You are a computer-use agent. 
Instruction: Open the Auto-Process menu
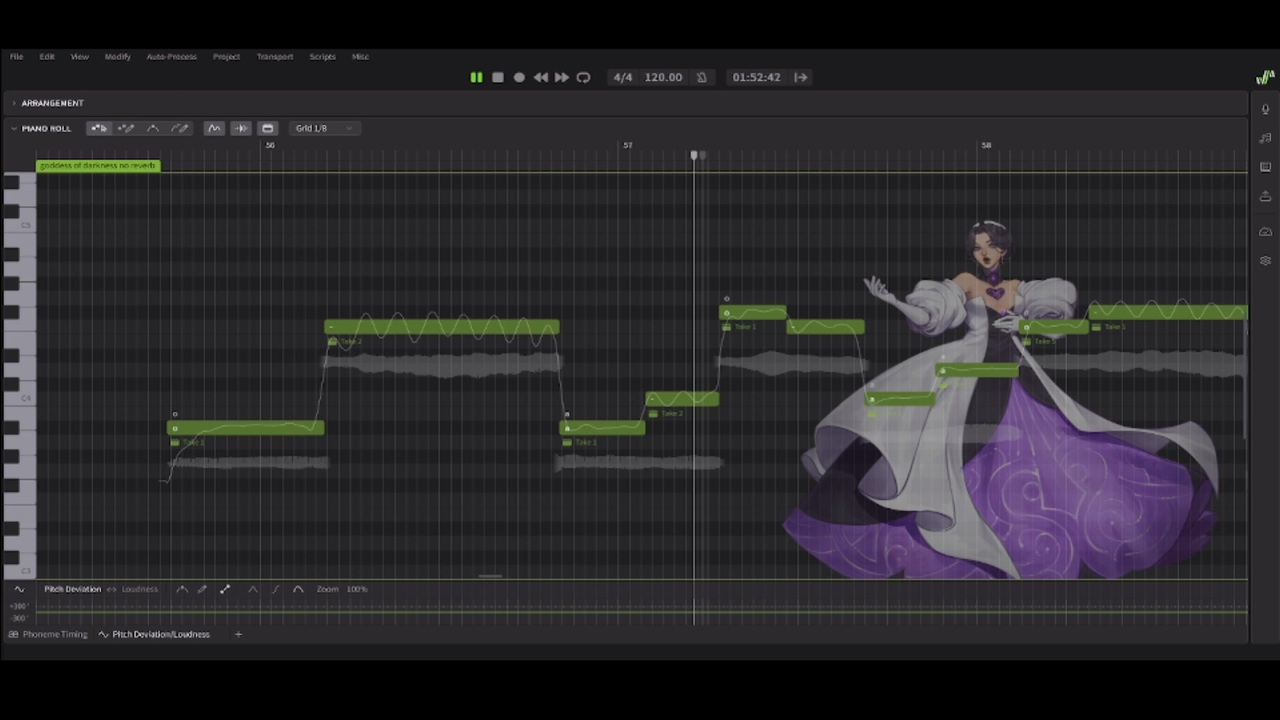point(172,57)
